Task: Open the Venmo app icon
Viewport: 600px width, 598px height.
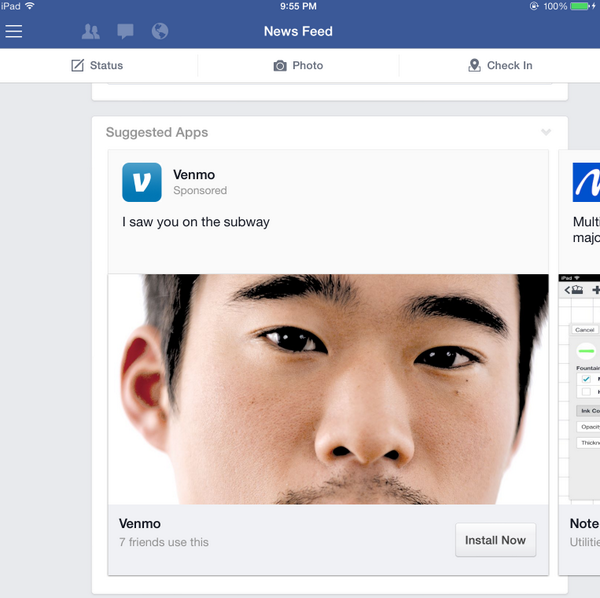Action: [142, 182]
